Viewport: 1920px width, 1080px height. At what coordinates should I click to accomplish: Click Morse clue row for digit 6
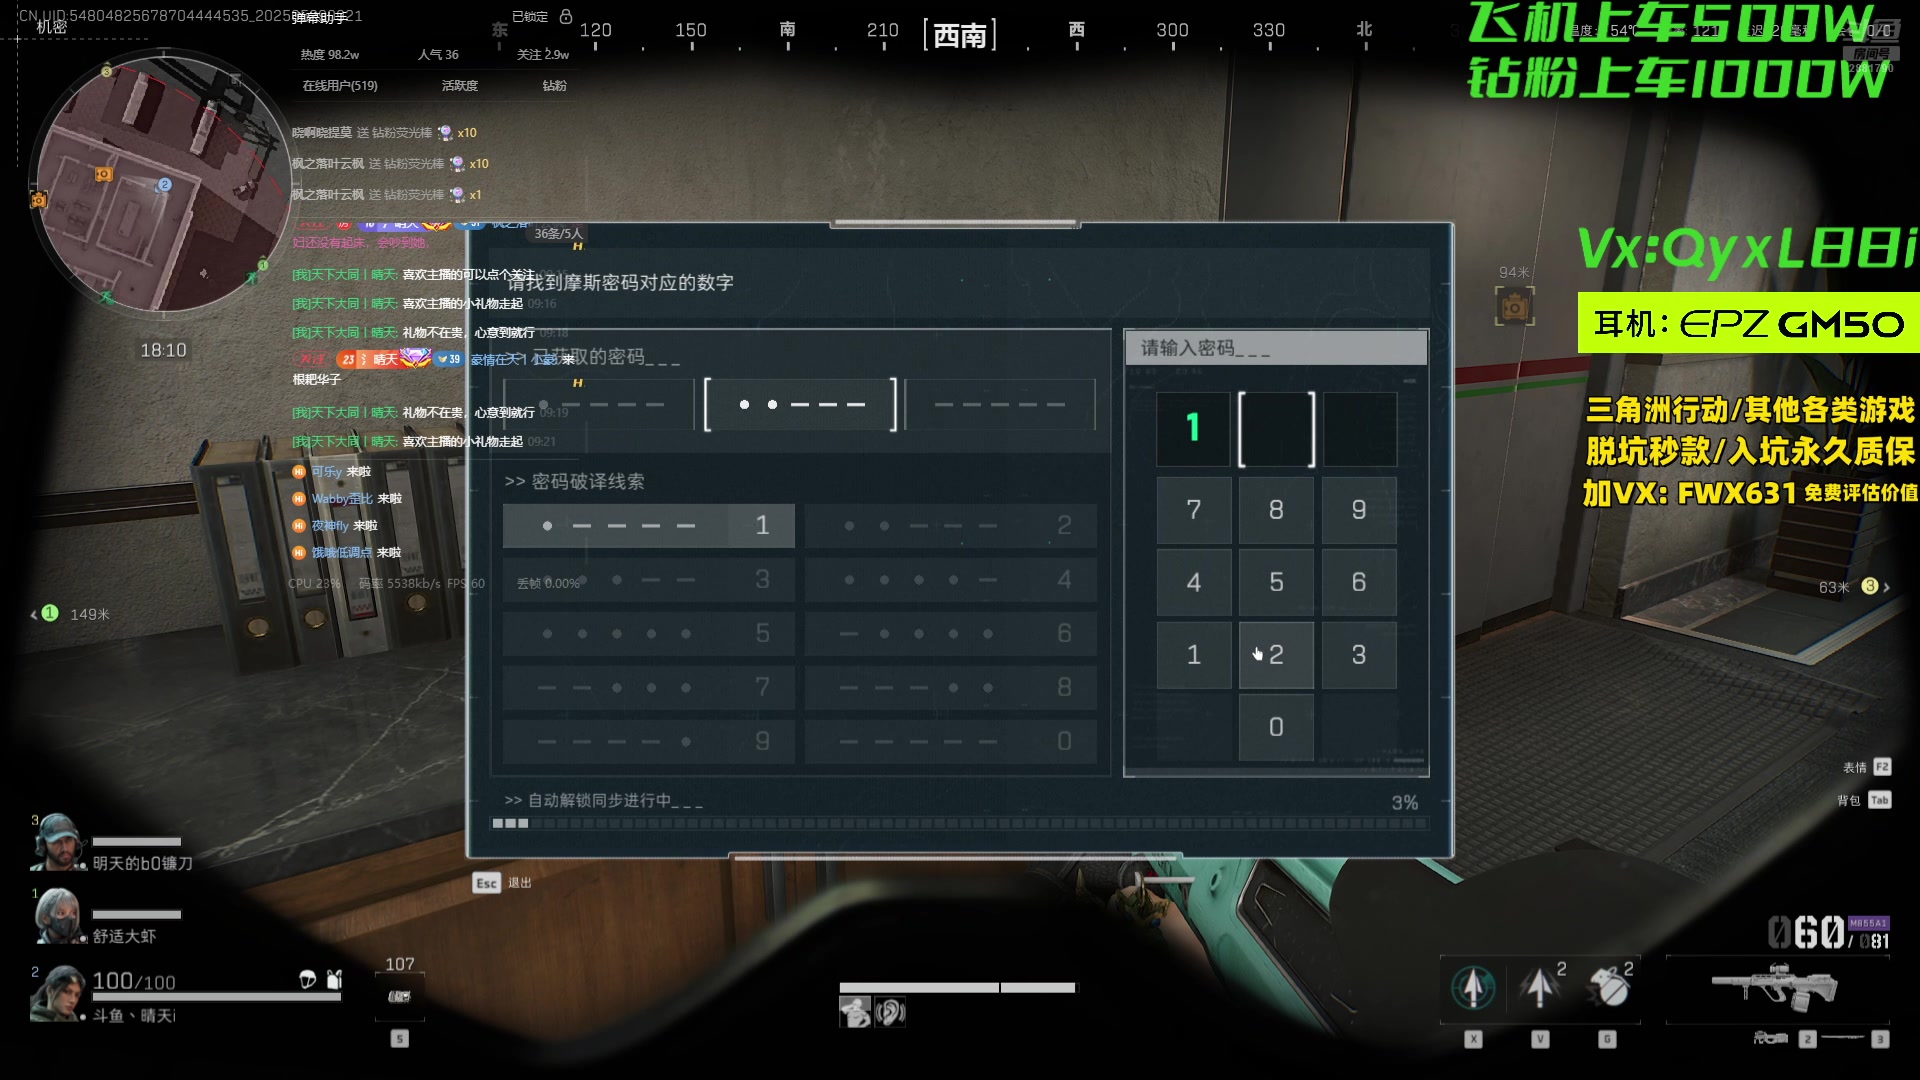tap(951, 633)
